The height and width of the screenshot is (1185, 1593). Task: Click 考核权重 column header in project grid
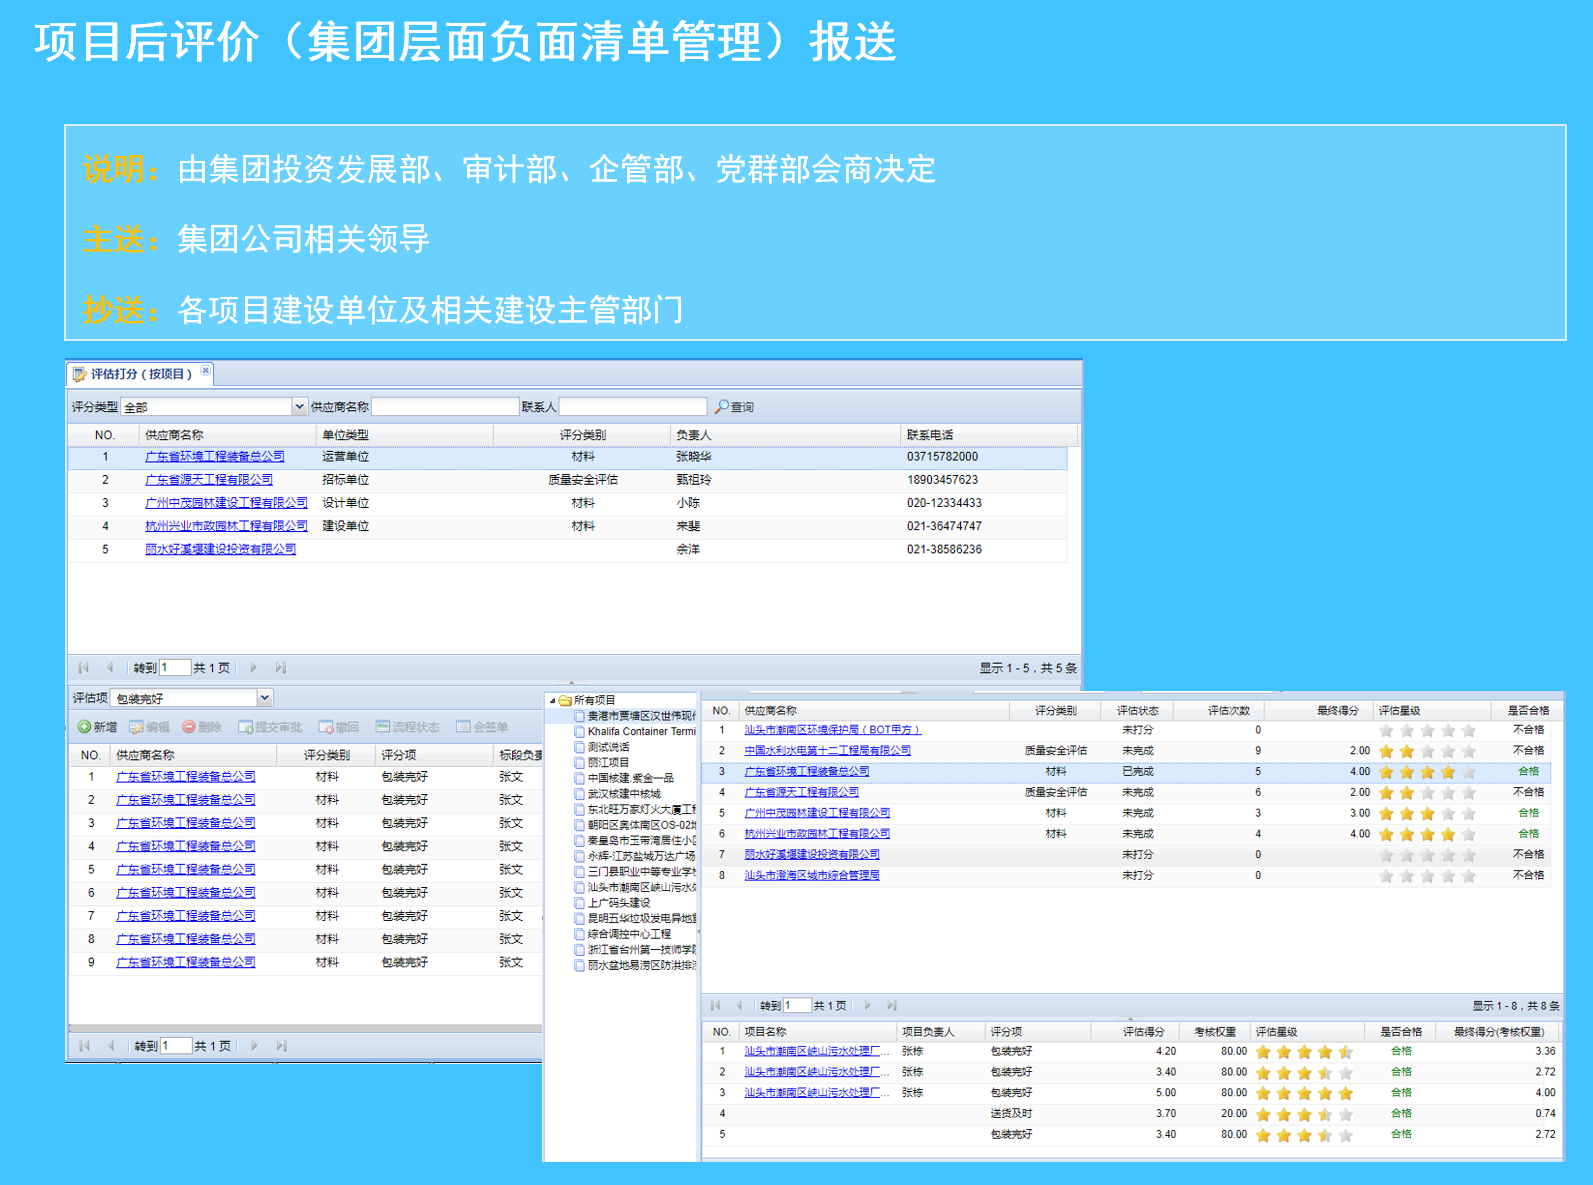click(1215, 1031)
